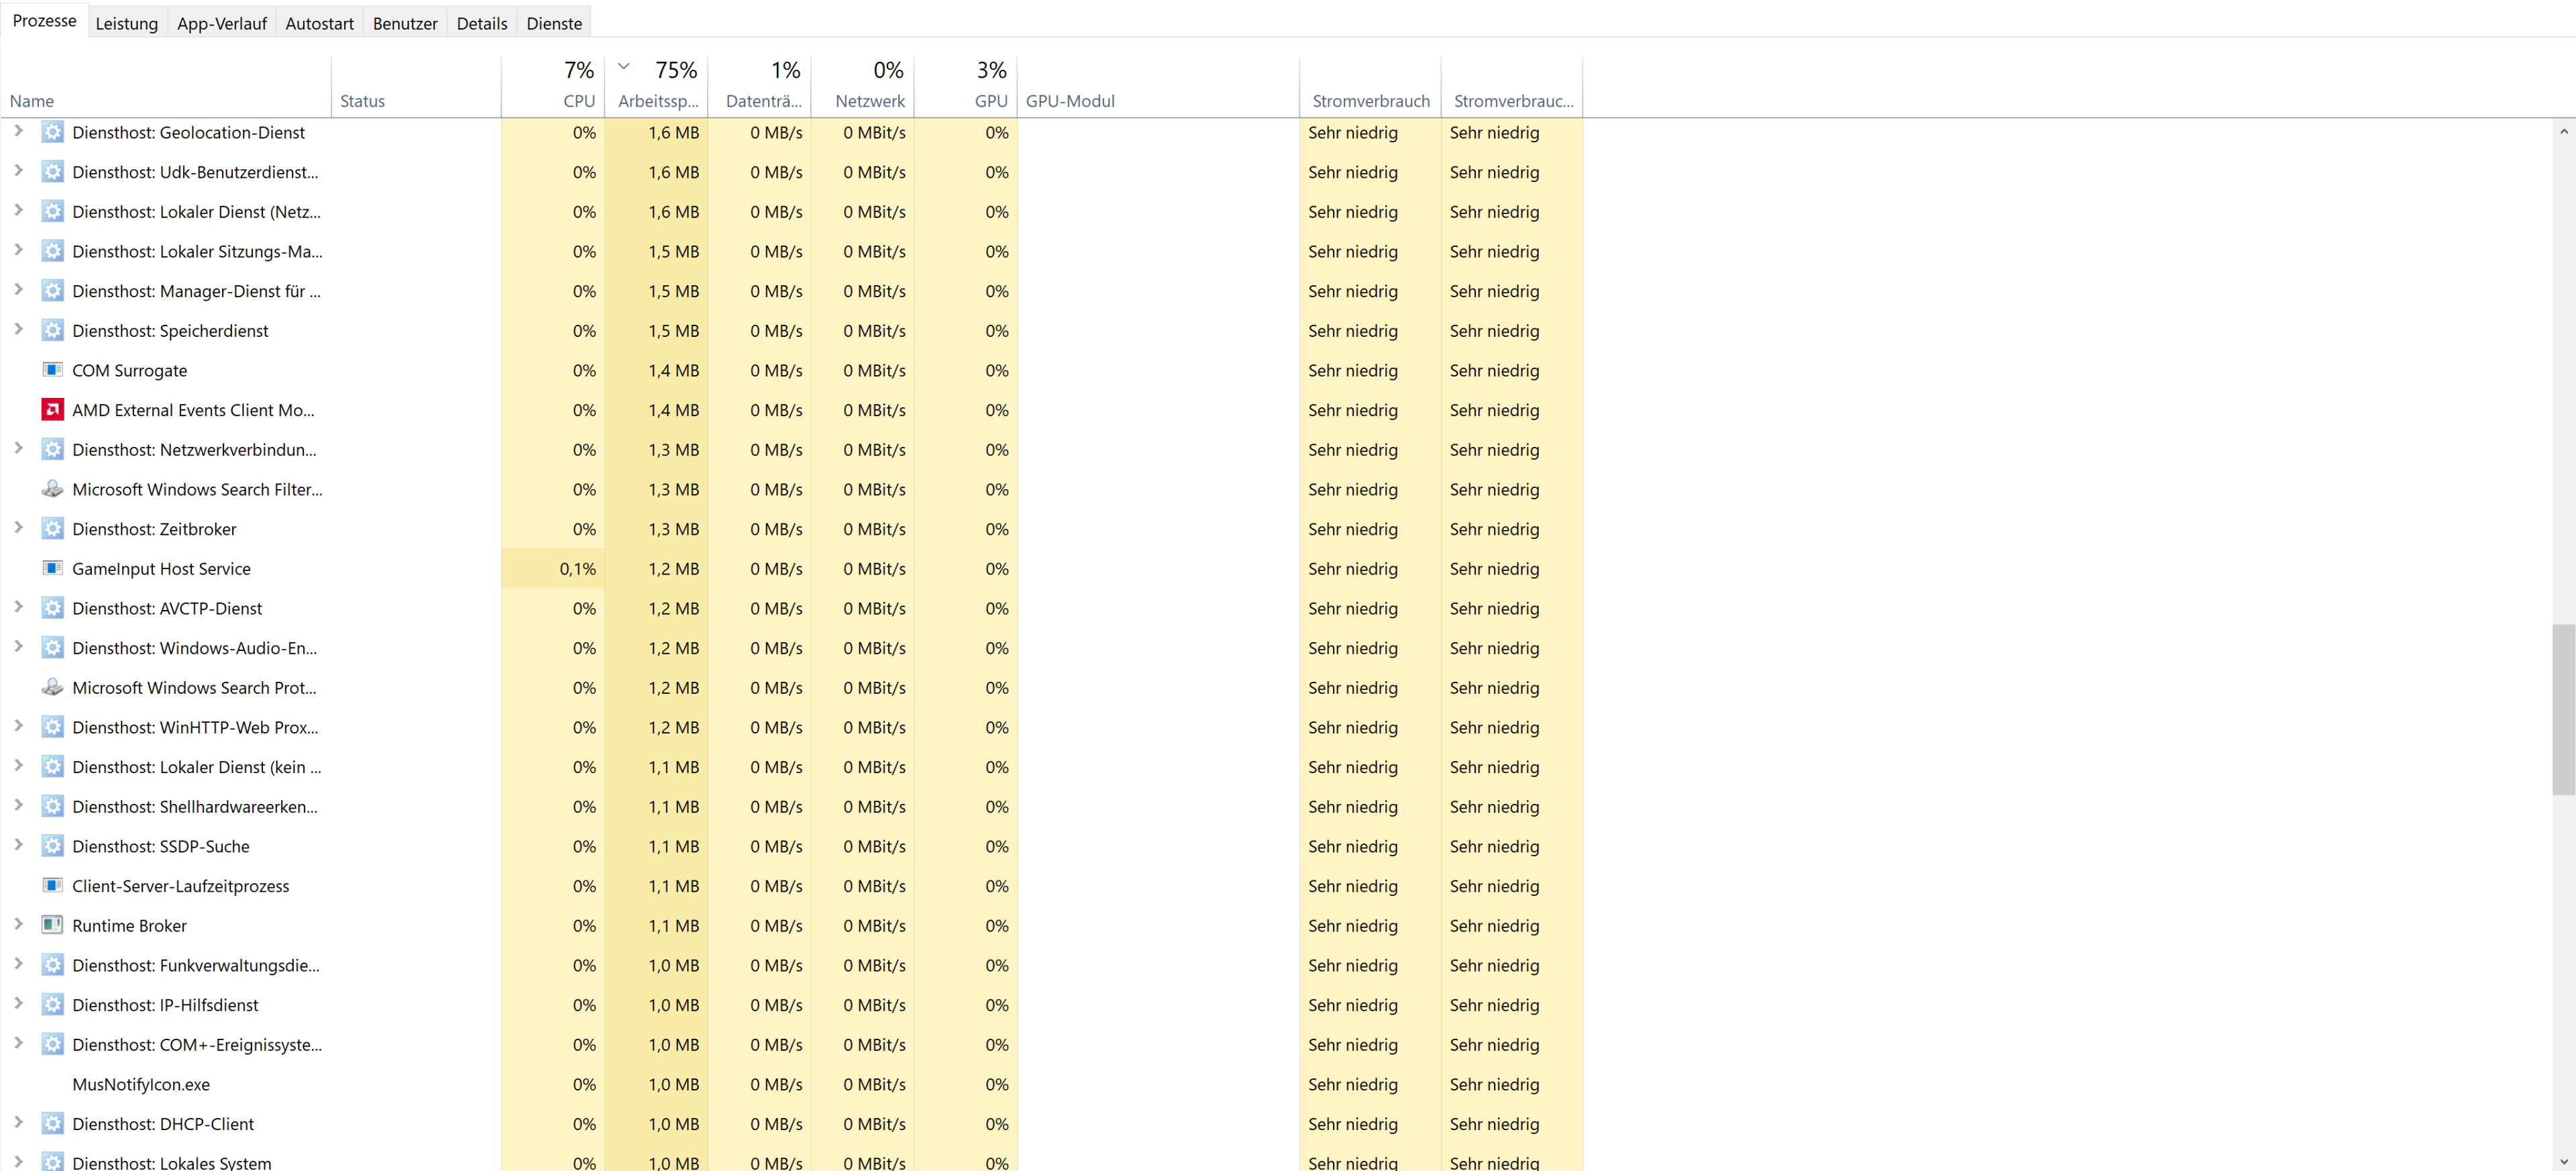Expand the Diensthost: Zeitbroker group
Image resolution: width=2576 pixels, height=1171 pixels.
click(18, 527)
